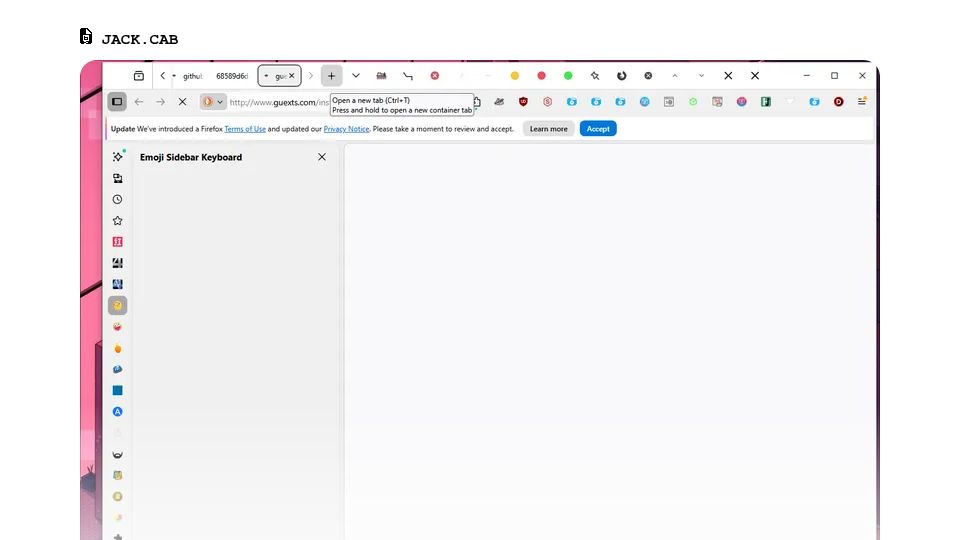Close the active guexts tab

291,76
